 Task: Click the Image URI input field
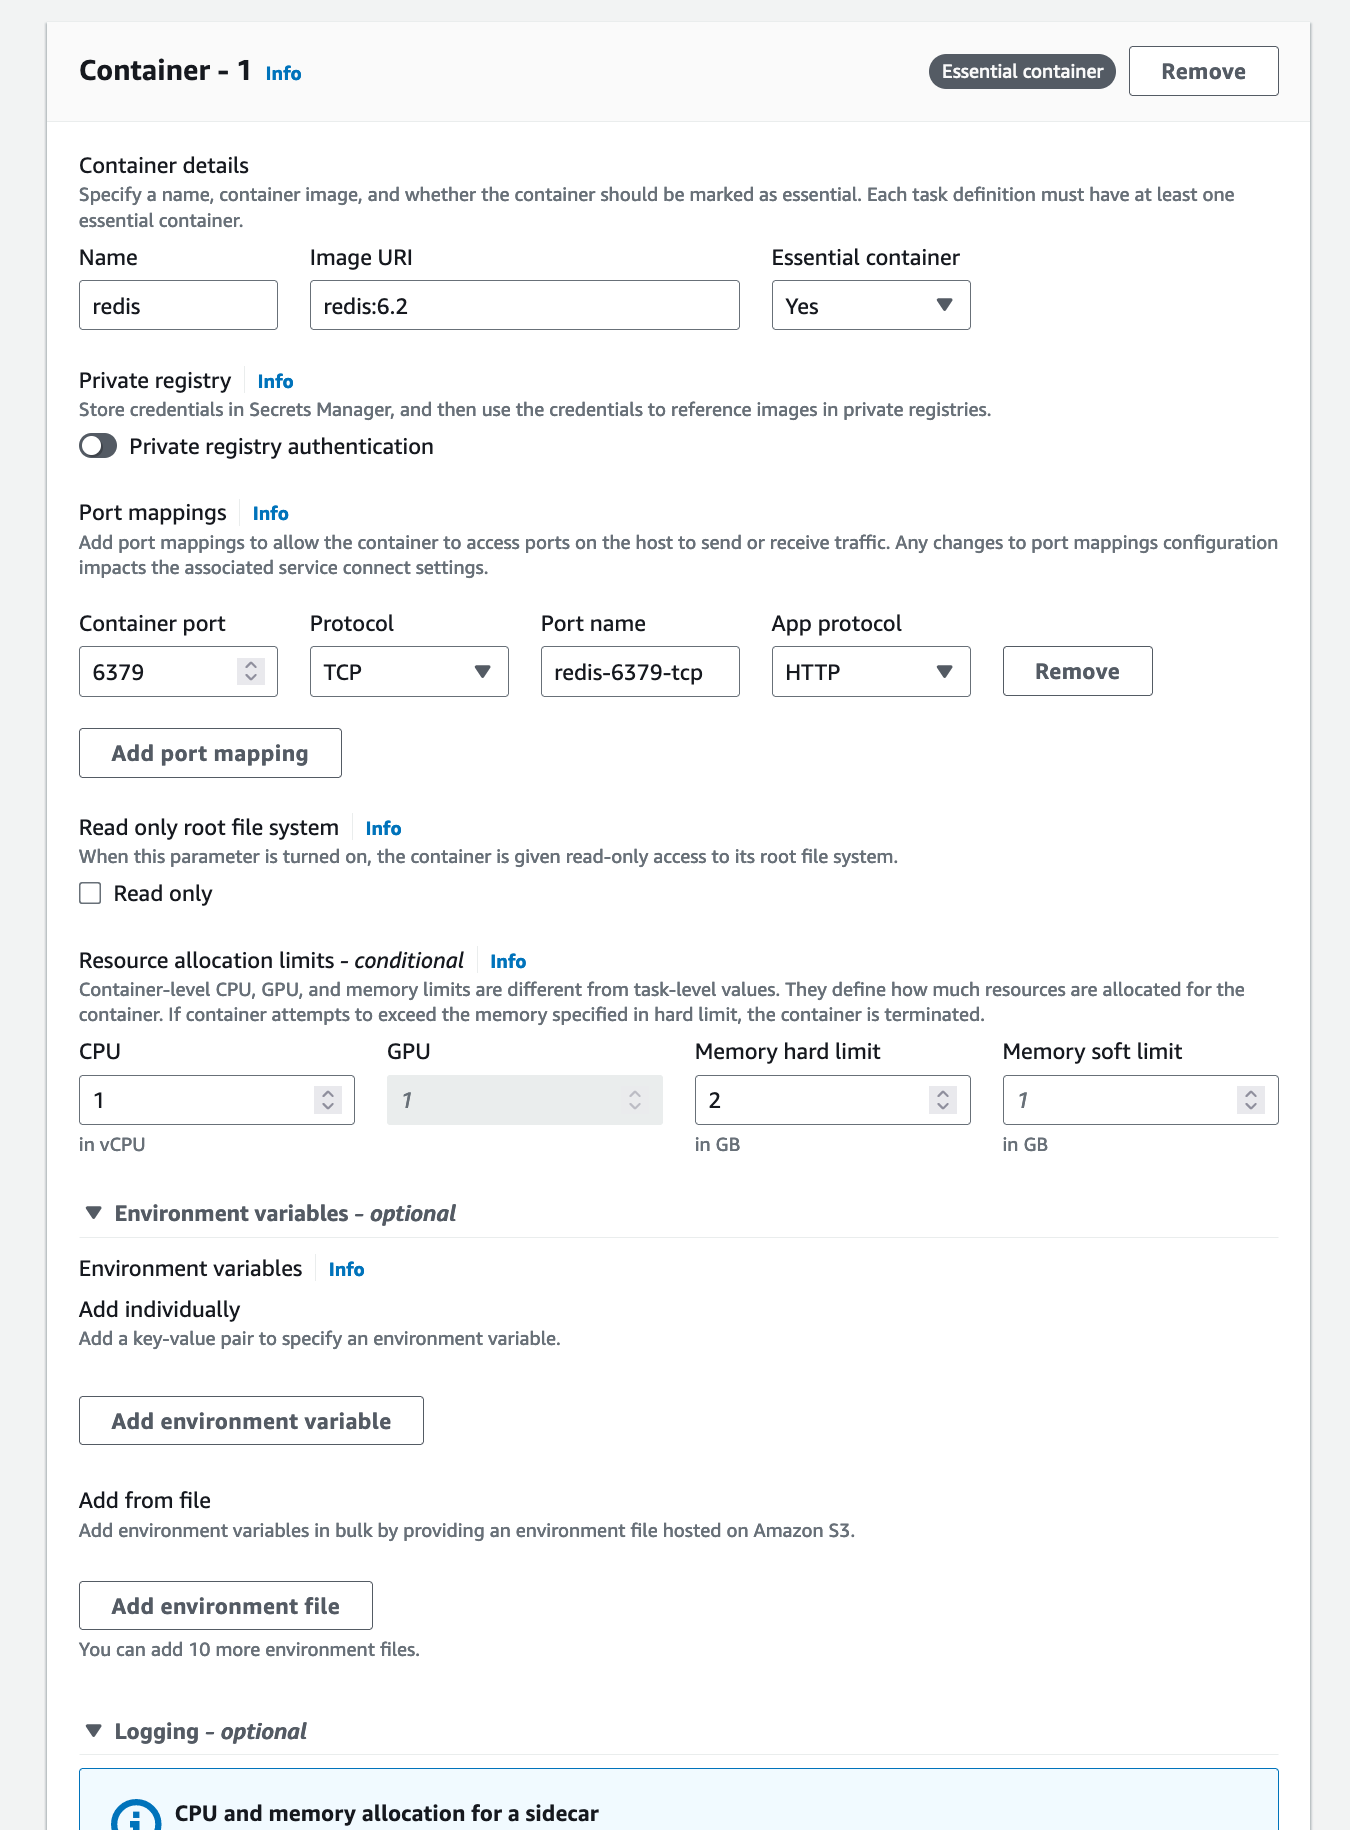click(524, 305)
